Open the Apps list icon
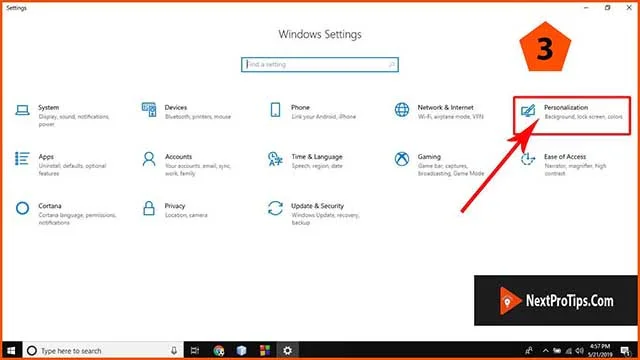Screen dimensions: 640x360 tap(22, 159)
